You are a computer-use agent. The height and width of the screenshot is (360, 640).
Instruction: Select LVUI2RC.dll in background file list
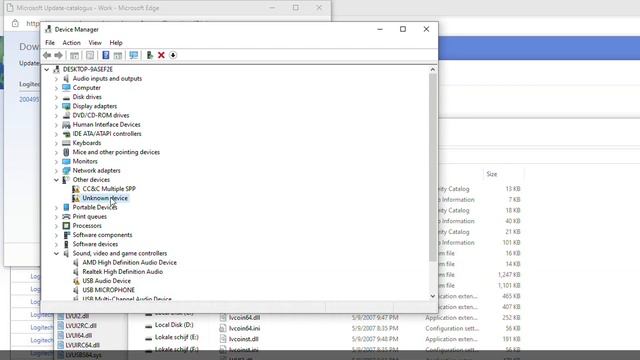tap(81, 326)
